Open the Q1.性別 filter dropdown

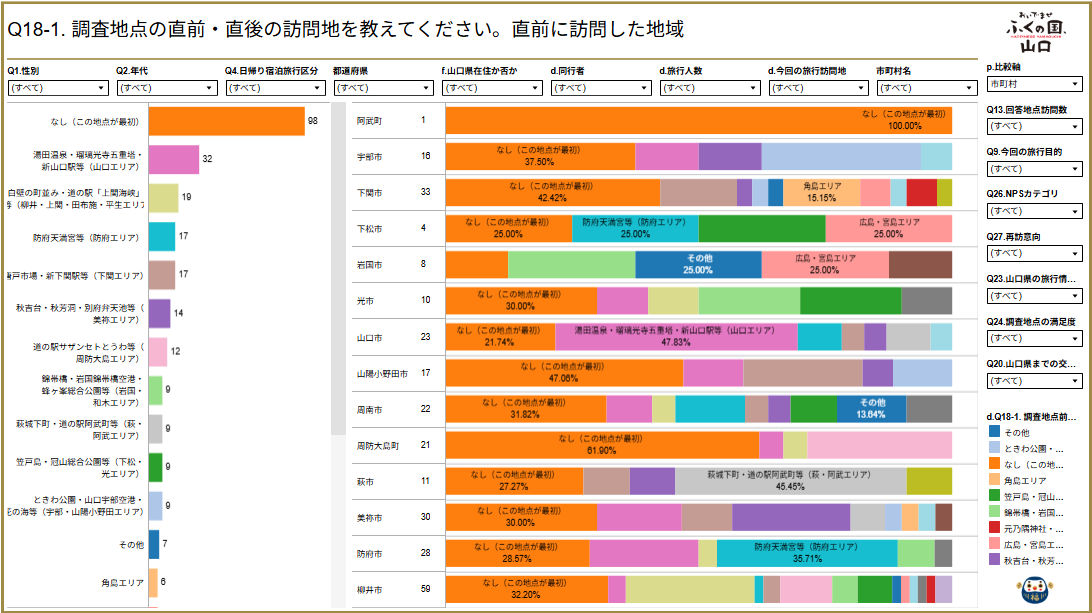[x=56, y=88]
